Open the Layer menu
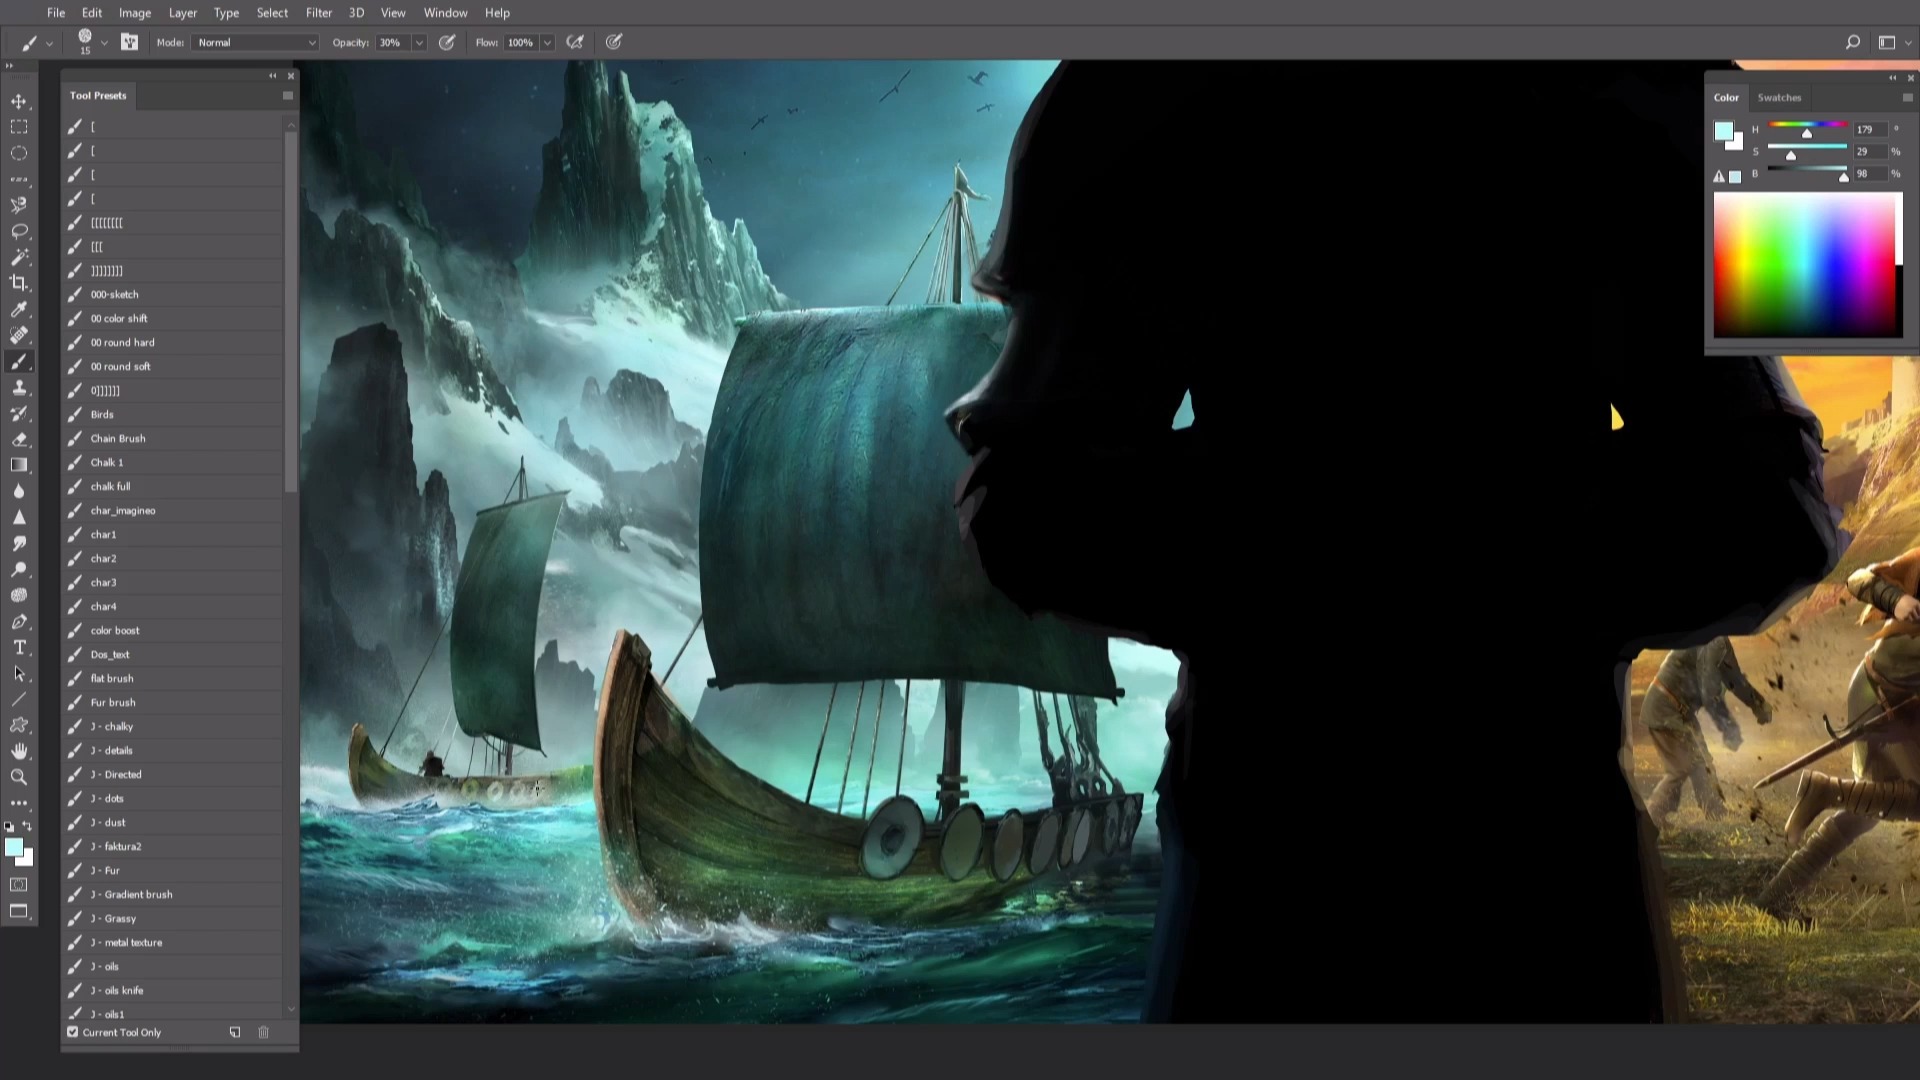Viewport: 1920px width, 1080px height. pyautogui.click(x=182, y=13)
